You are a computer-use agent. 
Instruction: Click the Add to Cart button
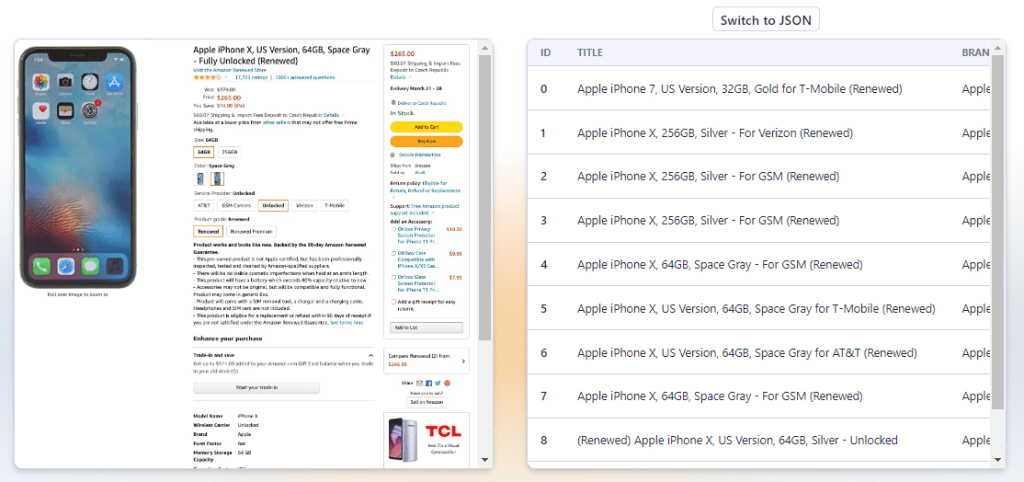click(x=426, y=127)
